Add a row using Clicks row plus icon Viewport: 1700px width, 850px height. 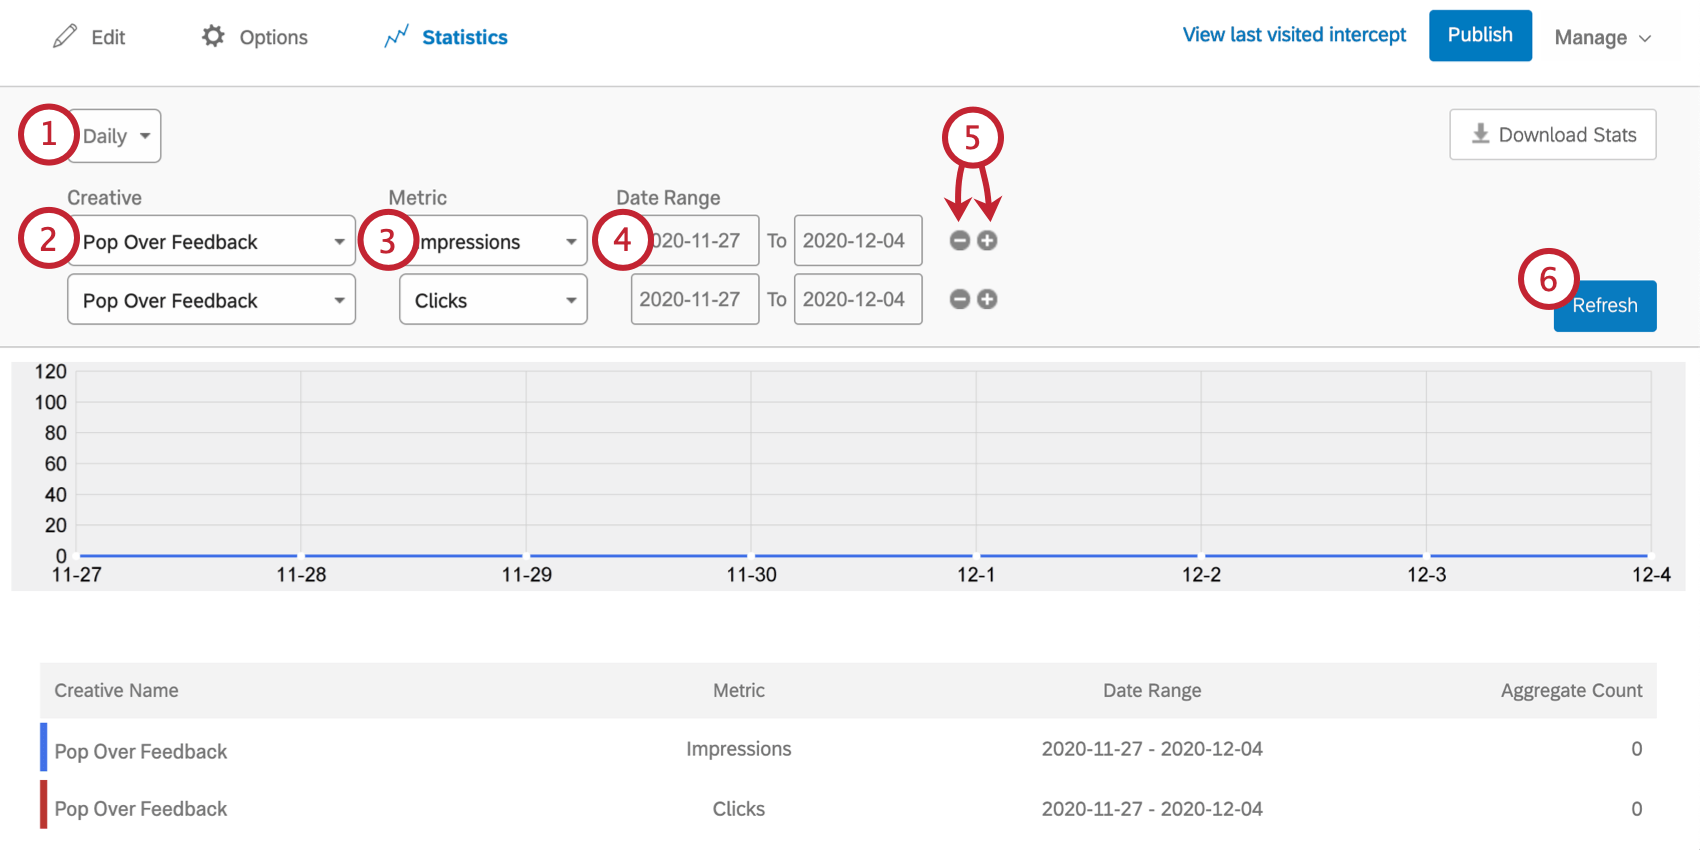pos(987,300)
